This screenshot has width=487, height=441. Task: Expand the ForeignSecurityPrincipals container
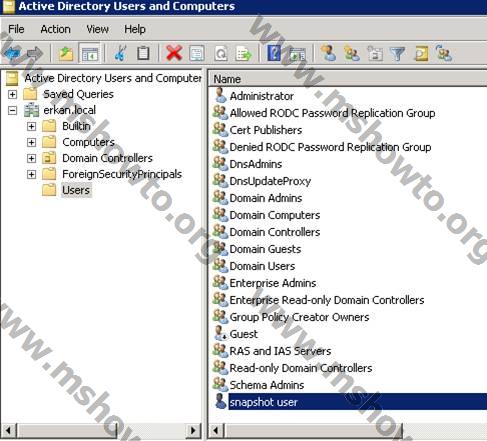[x=31, y=174]
